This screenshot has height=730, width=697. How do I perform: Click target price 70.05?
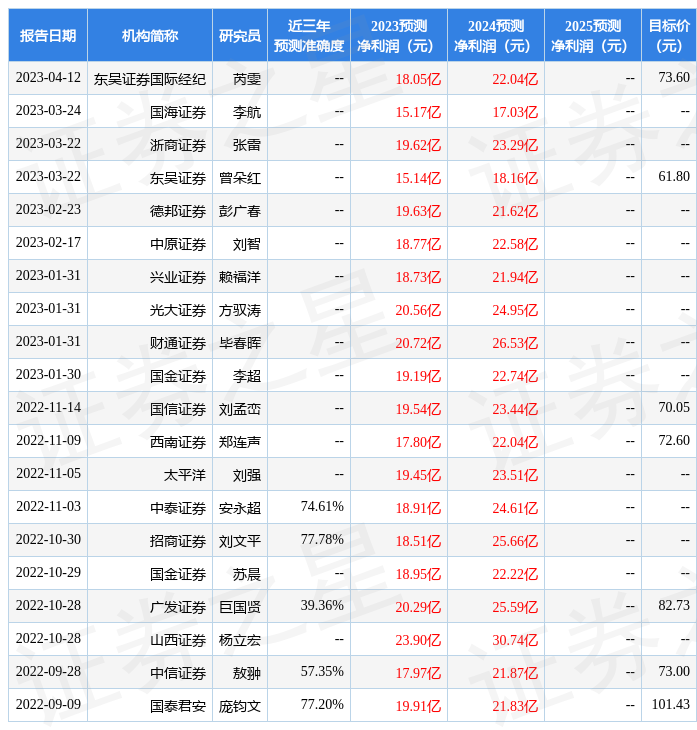pyautogui.click(x=674, y=407)
